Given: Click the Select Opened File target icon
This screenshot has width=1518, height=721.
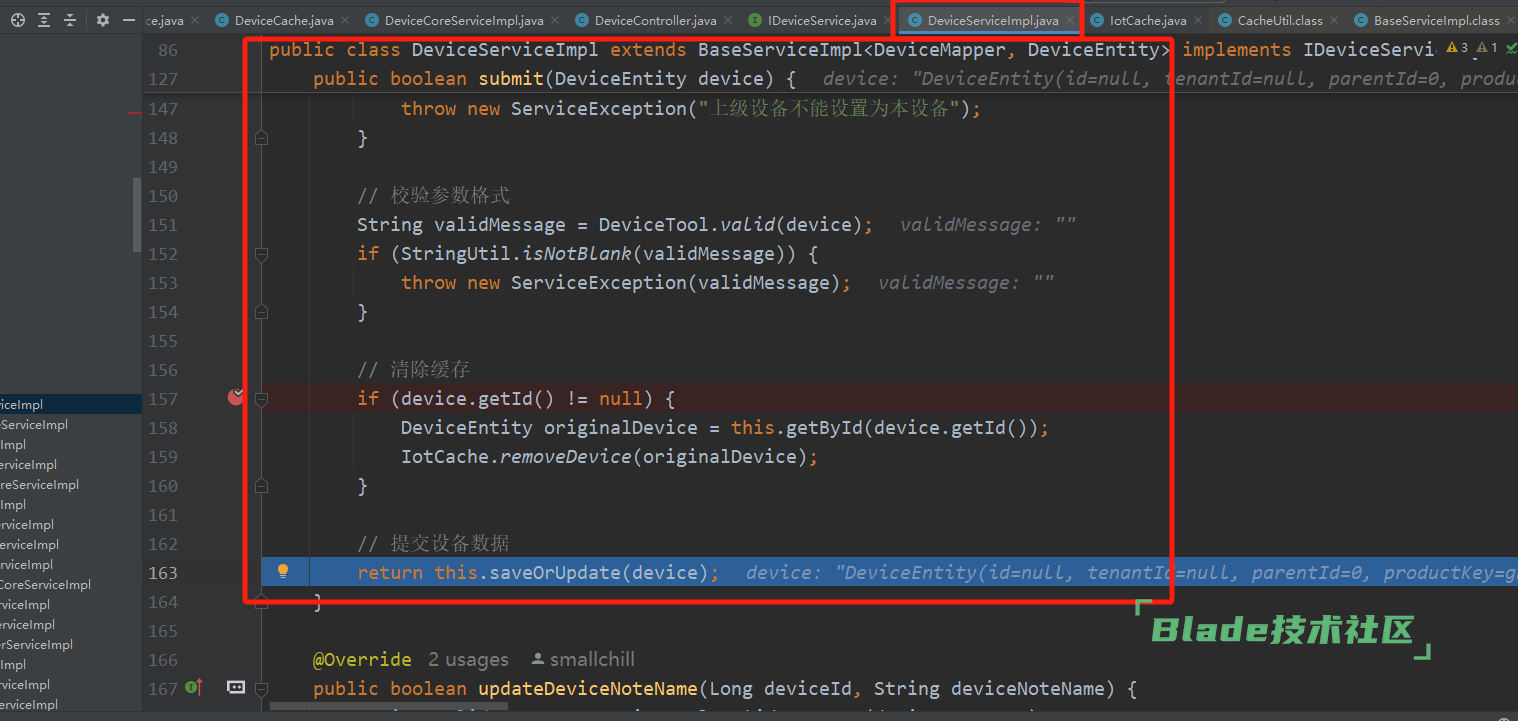Looking at the screenshot, I should click(17, 20).
